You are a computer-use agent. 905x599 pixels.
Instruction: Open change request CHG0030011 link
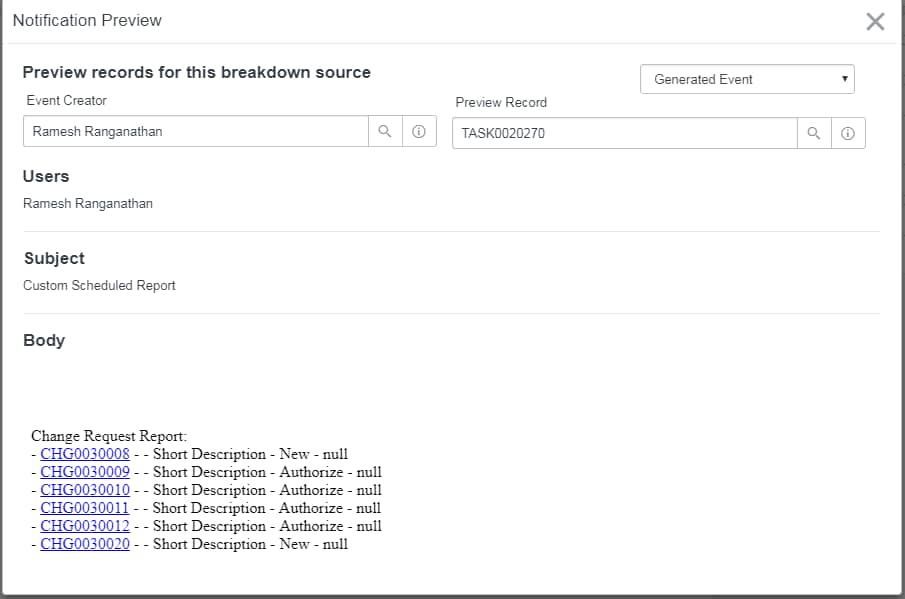[84, 508]
